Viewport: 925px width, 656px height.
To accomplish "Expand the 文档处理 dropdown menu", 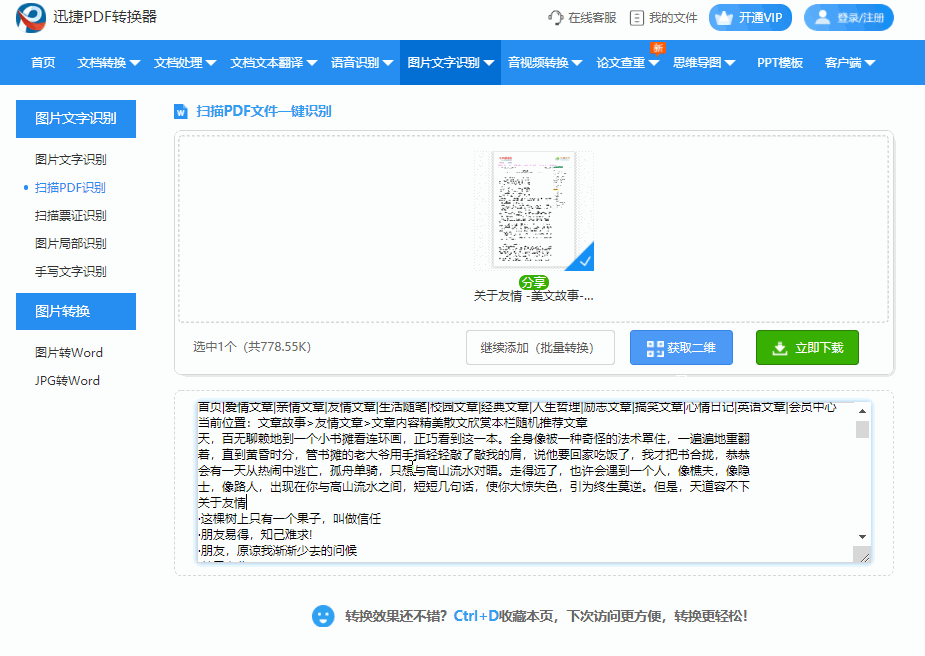I will pyautogui.click(x=185, y=63).
